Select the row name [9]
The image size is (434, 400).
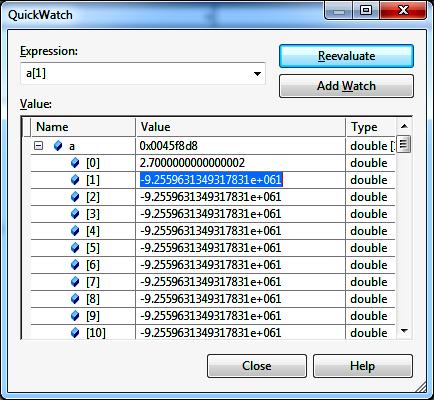coord(93,316)
